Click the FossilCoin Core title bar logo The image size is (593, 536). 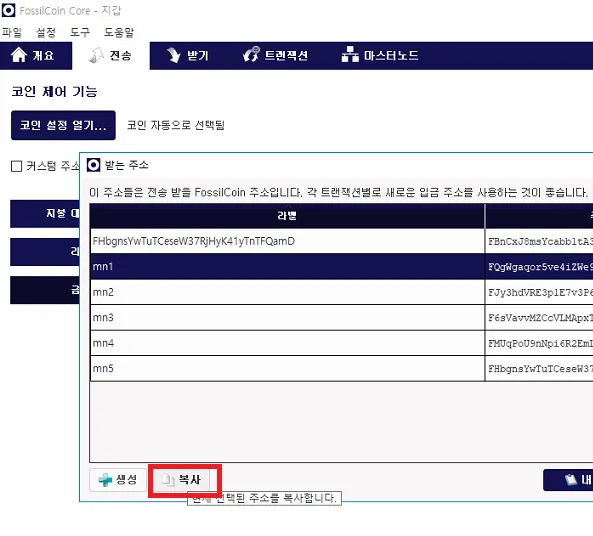pos(9,10)
